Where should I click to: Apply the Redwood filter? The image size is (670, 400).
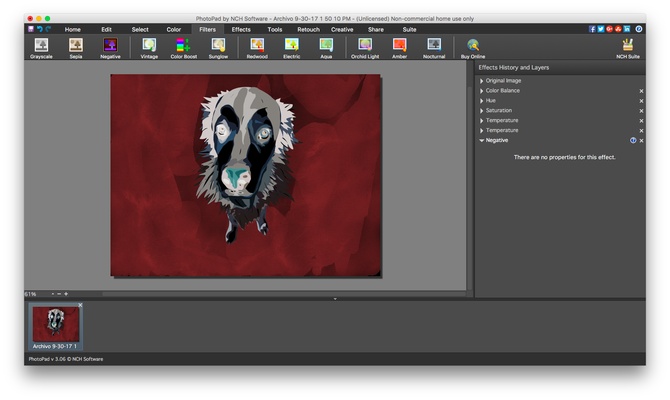click(x=257, y=48)
